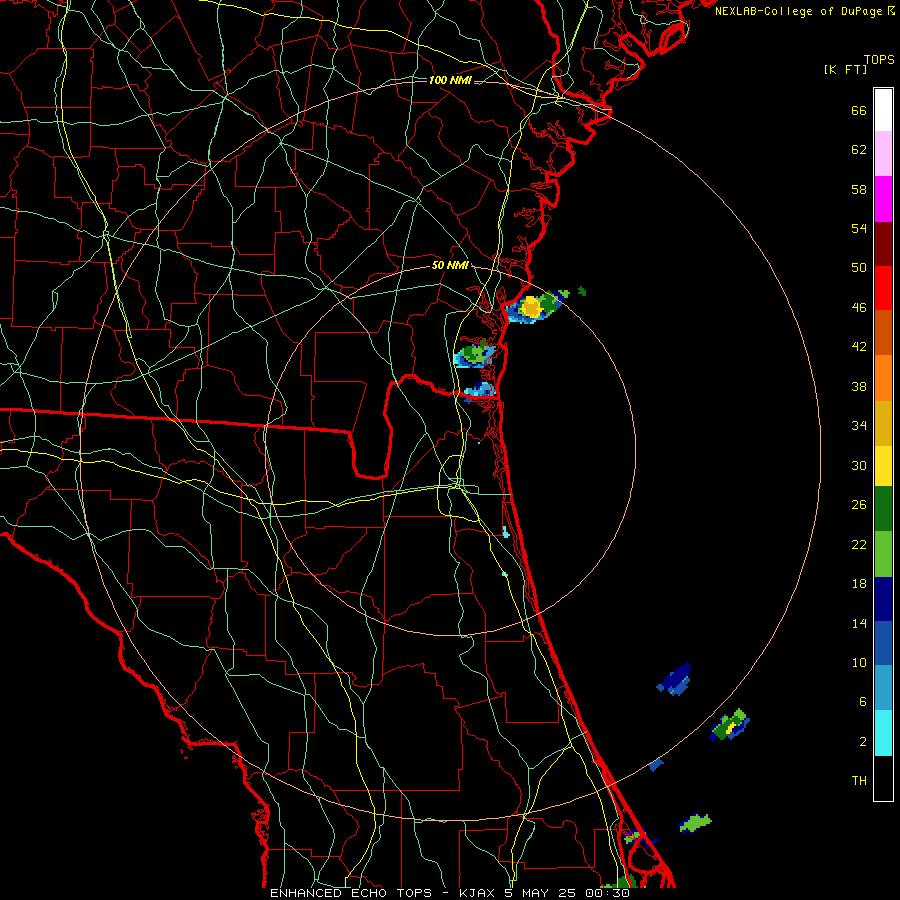Click the "54" legend value
The image size is (900, 900).
pyautogui.click(x=859, y=228)
